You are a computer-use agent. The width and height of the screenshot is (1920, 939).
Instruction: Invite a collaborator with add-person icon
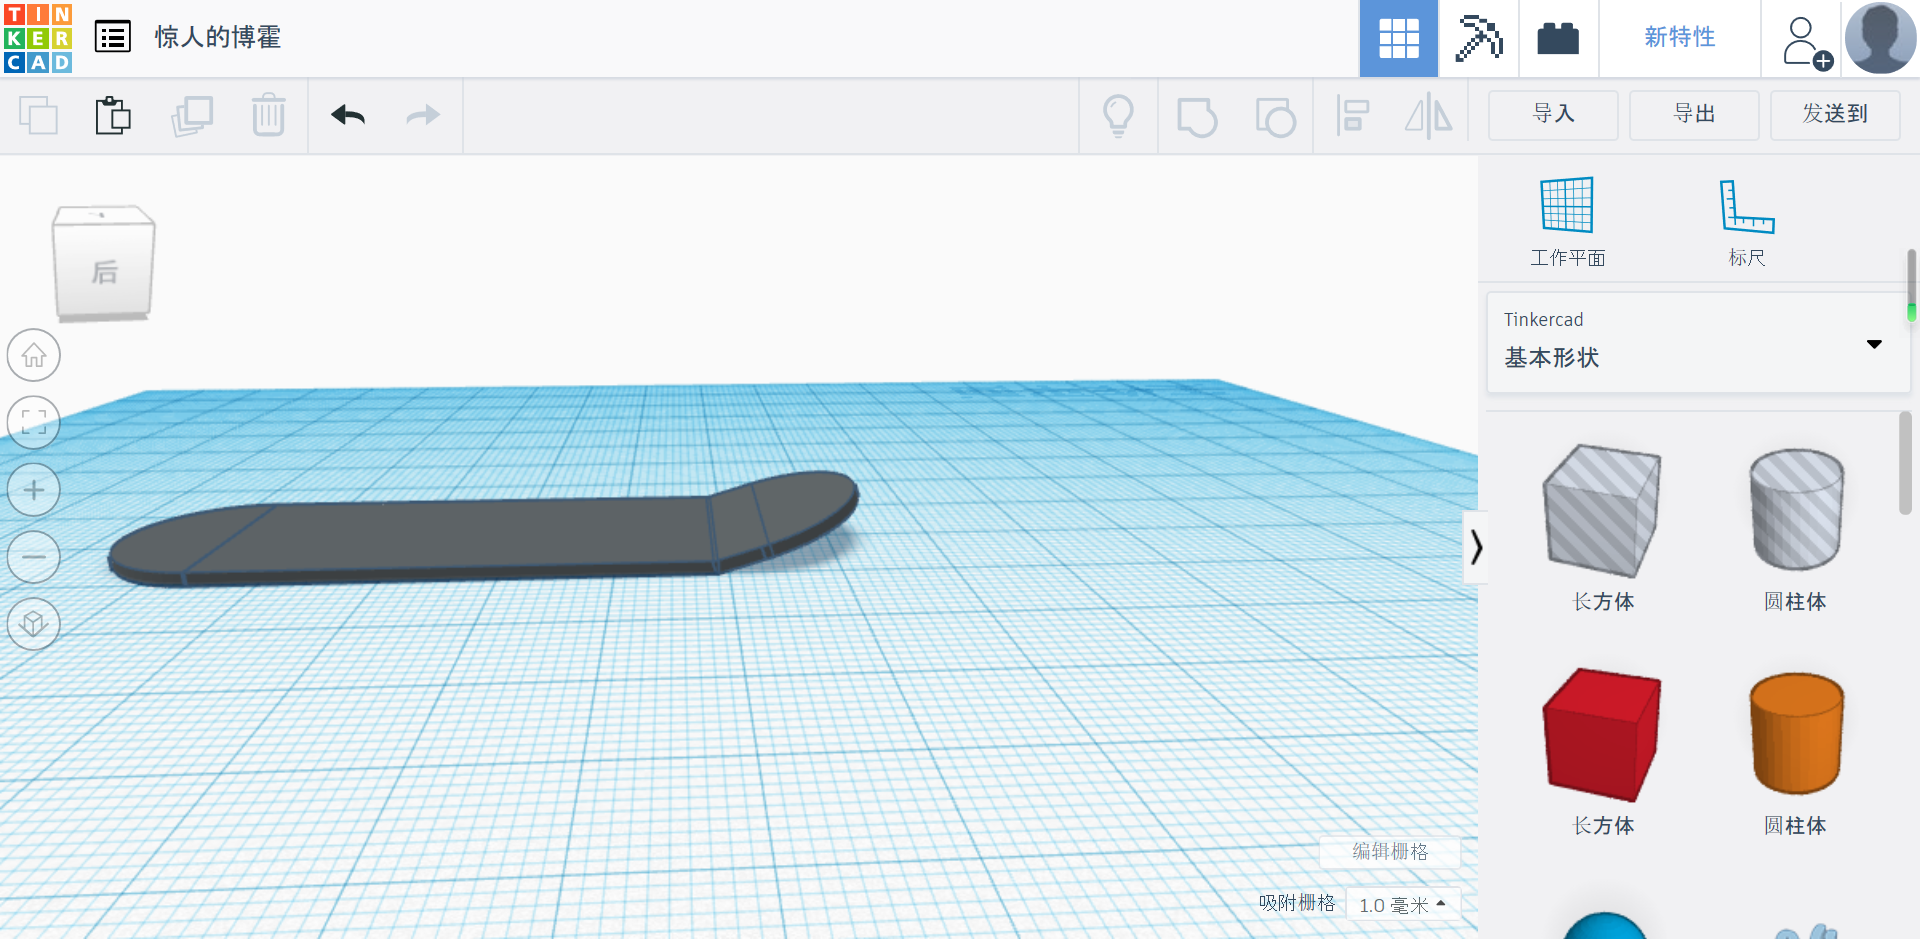click(x=1807, y=42)
